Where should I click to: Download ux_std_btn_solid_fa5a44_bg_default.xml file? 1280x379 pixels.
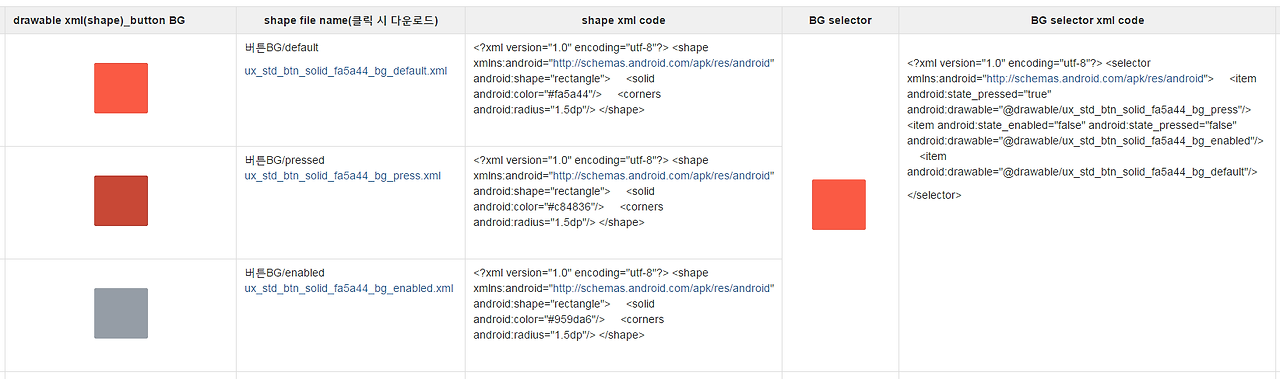click(x=346, y=71)
